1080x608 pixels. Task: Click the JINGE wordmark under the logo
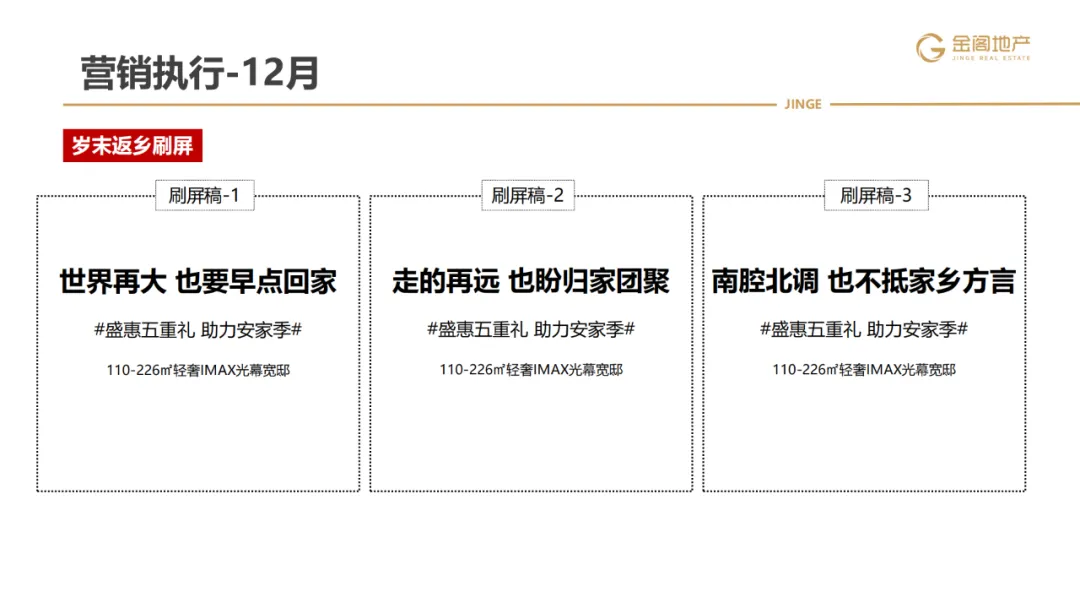pyautogui.click(x=803, y=104)
